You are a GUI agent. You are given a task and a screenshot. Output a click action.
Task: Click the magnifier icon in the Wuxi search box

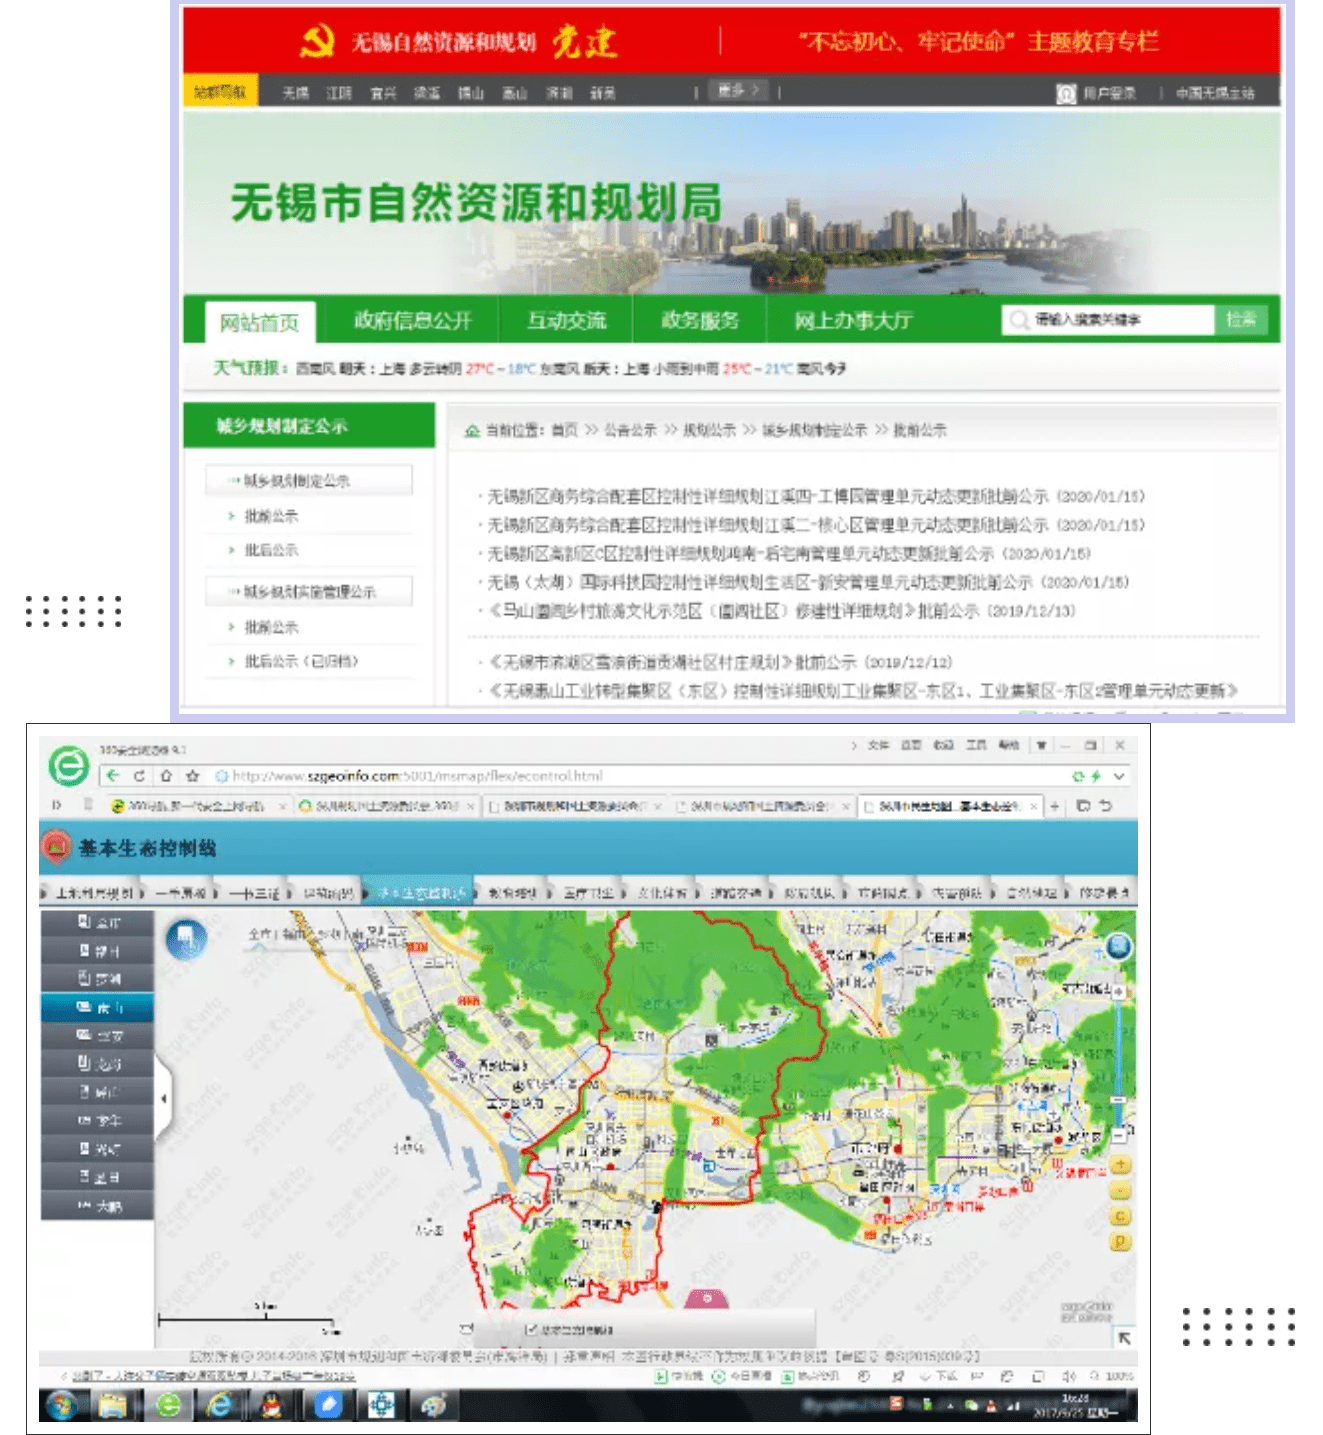(x=1018, y=320)
